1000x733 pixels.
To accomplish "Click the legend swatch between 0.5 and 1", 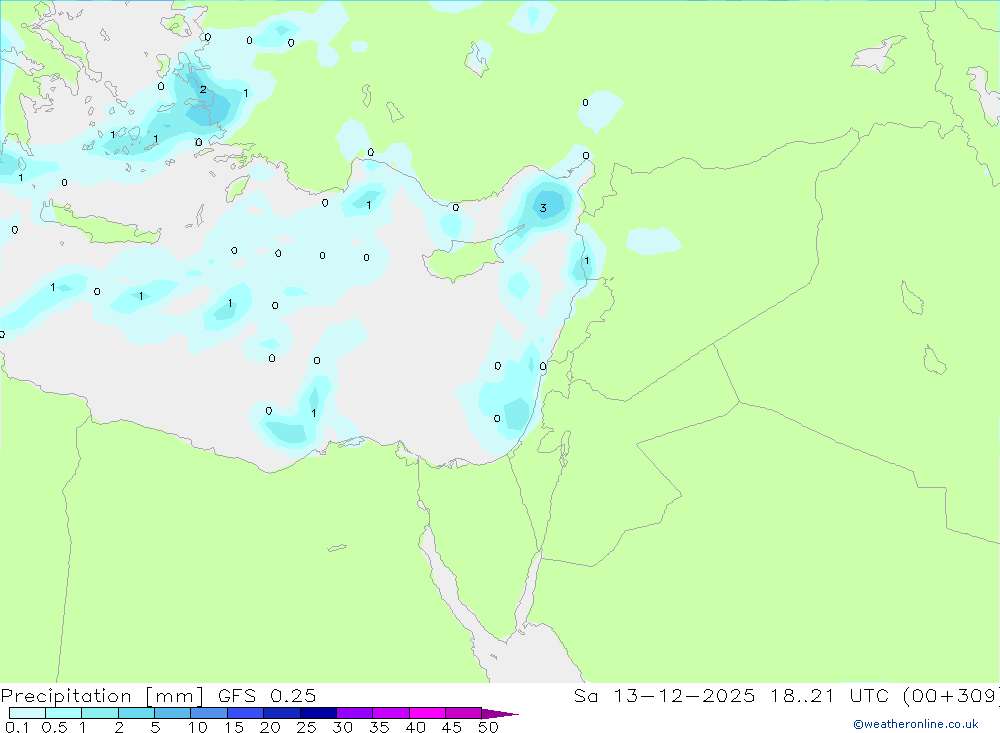I will 64,713.
